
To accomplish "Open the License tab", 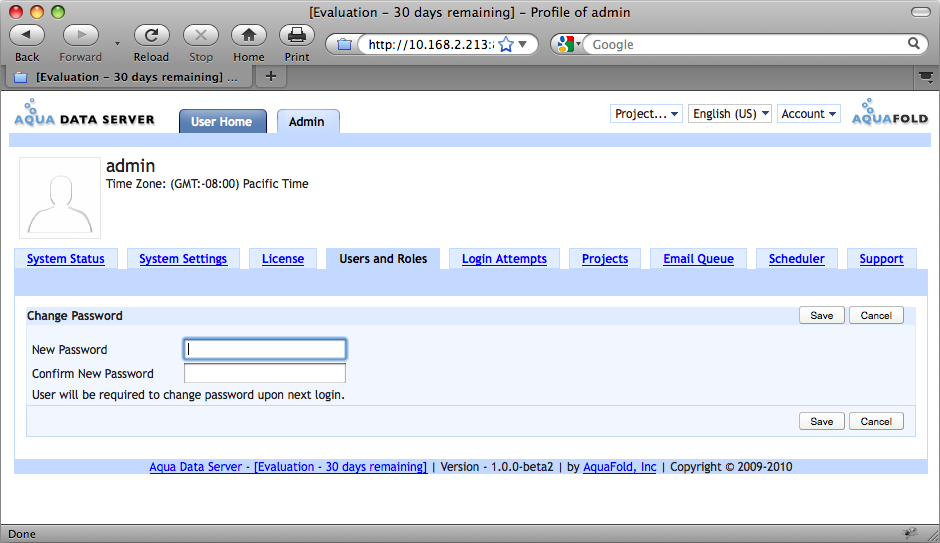I will (283, 259).
